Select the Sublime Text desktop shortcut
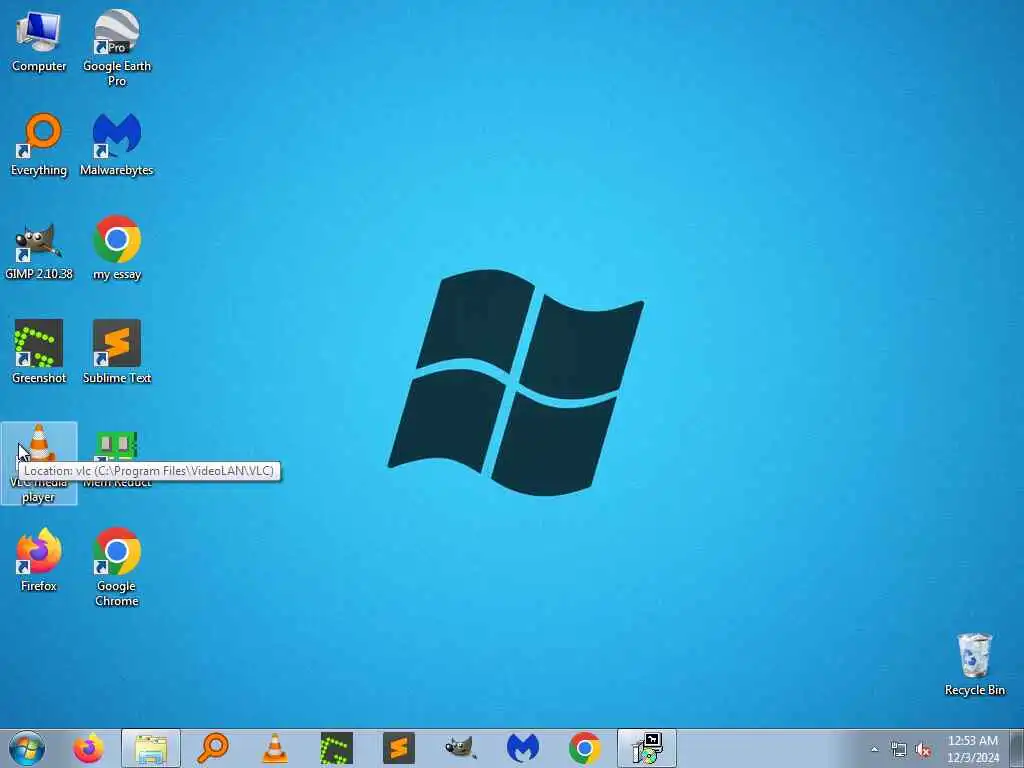 pyautogui.click(x=117, y=352)
